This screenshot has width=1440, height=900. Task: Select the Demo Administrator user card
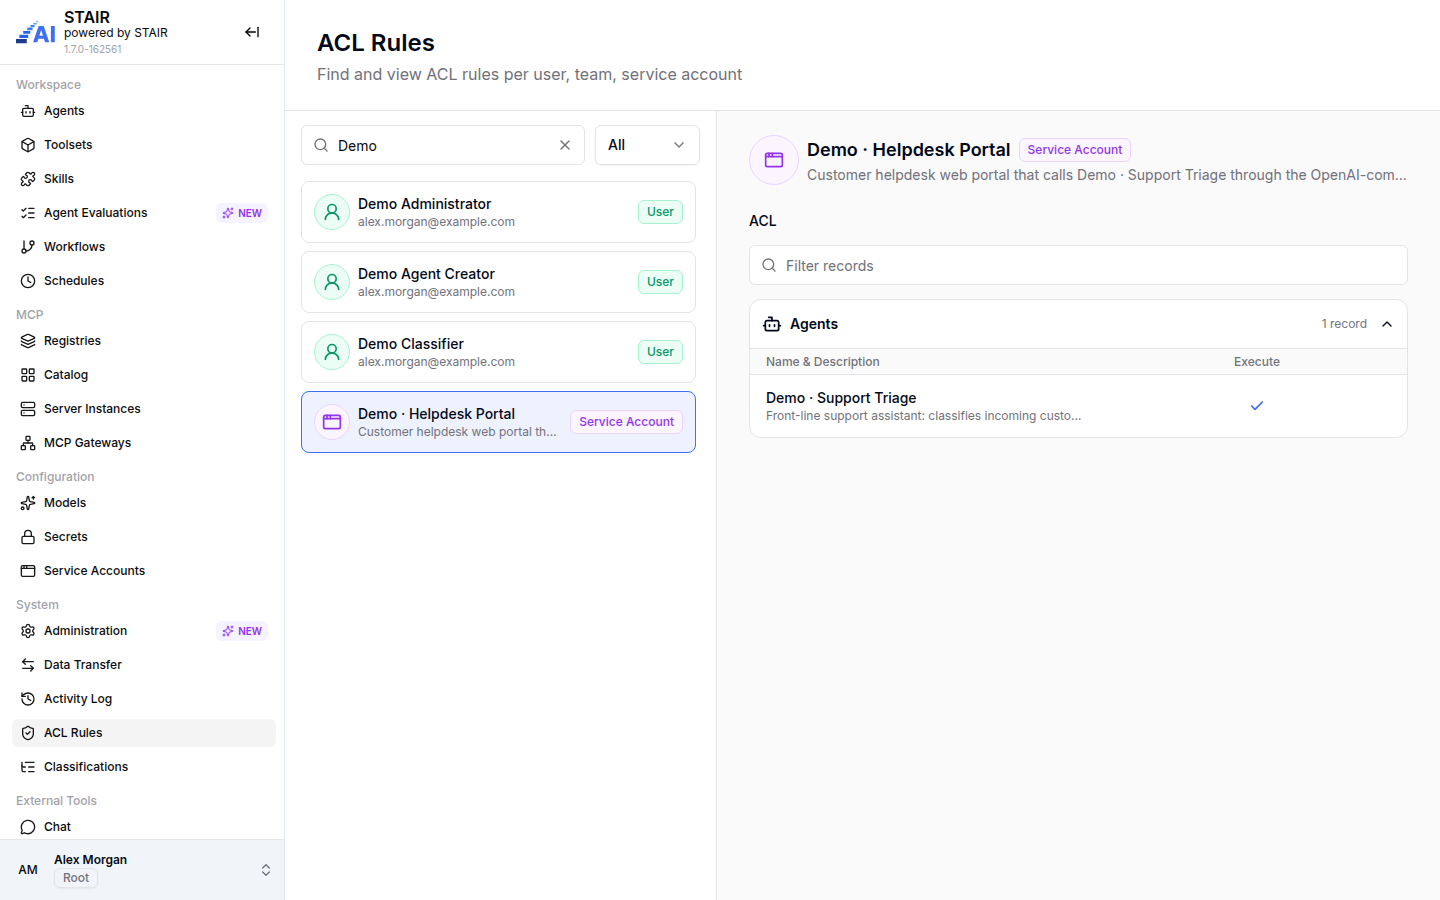click(498, 212)
